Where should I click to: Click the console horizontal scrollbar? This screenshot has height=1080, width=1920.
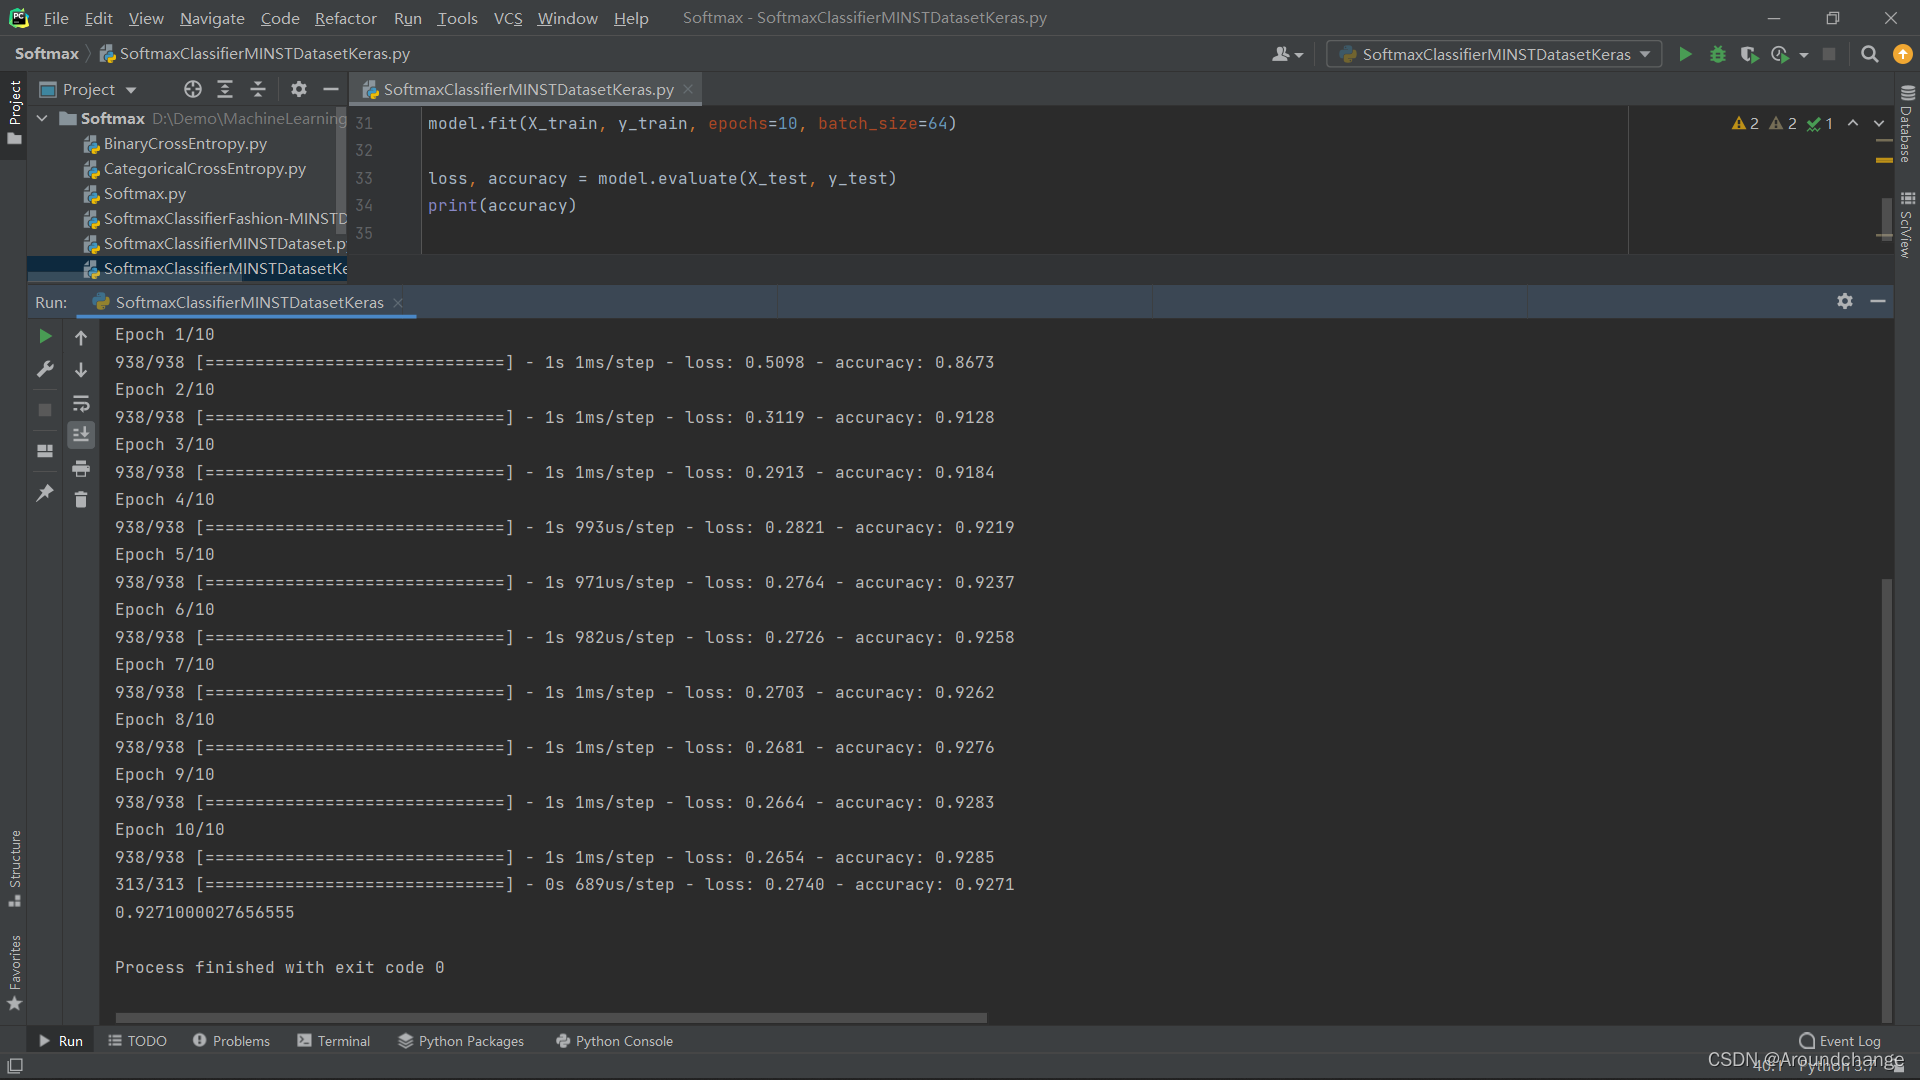pyautogui.click(x=550, y=1017)
